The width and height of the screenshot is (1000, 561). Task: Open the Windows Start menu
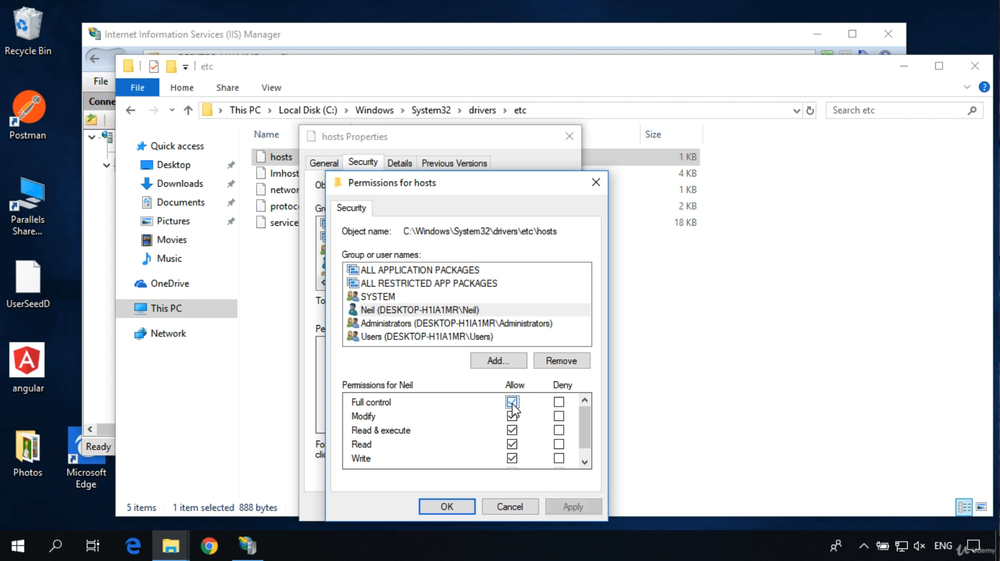click(18, 546)
